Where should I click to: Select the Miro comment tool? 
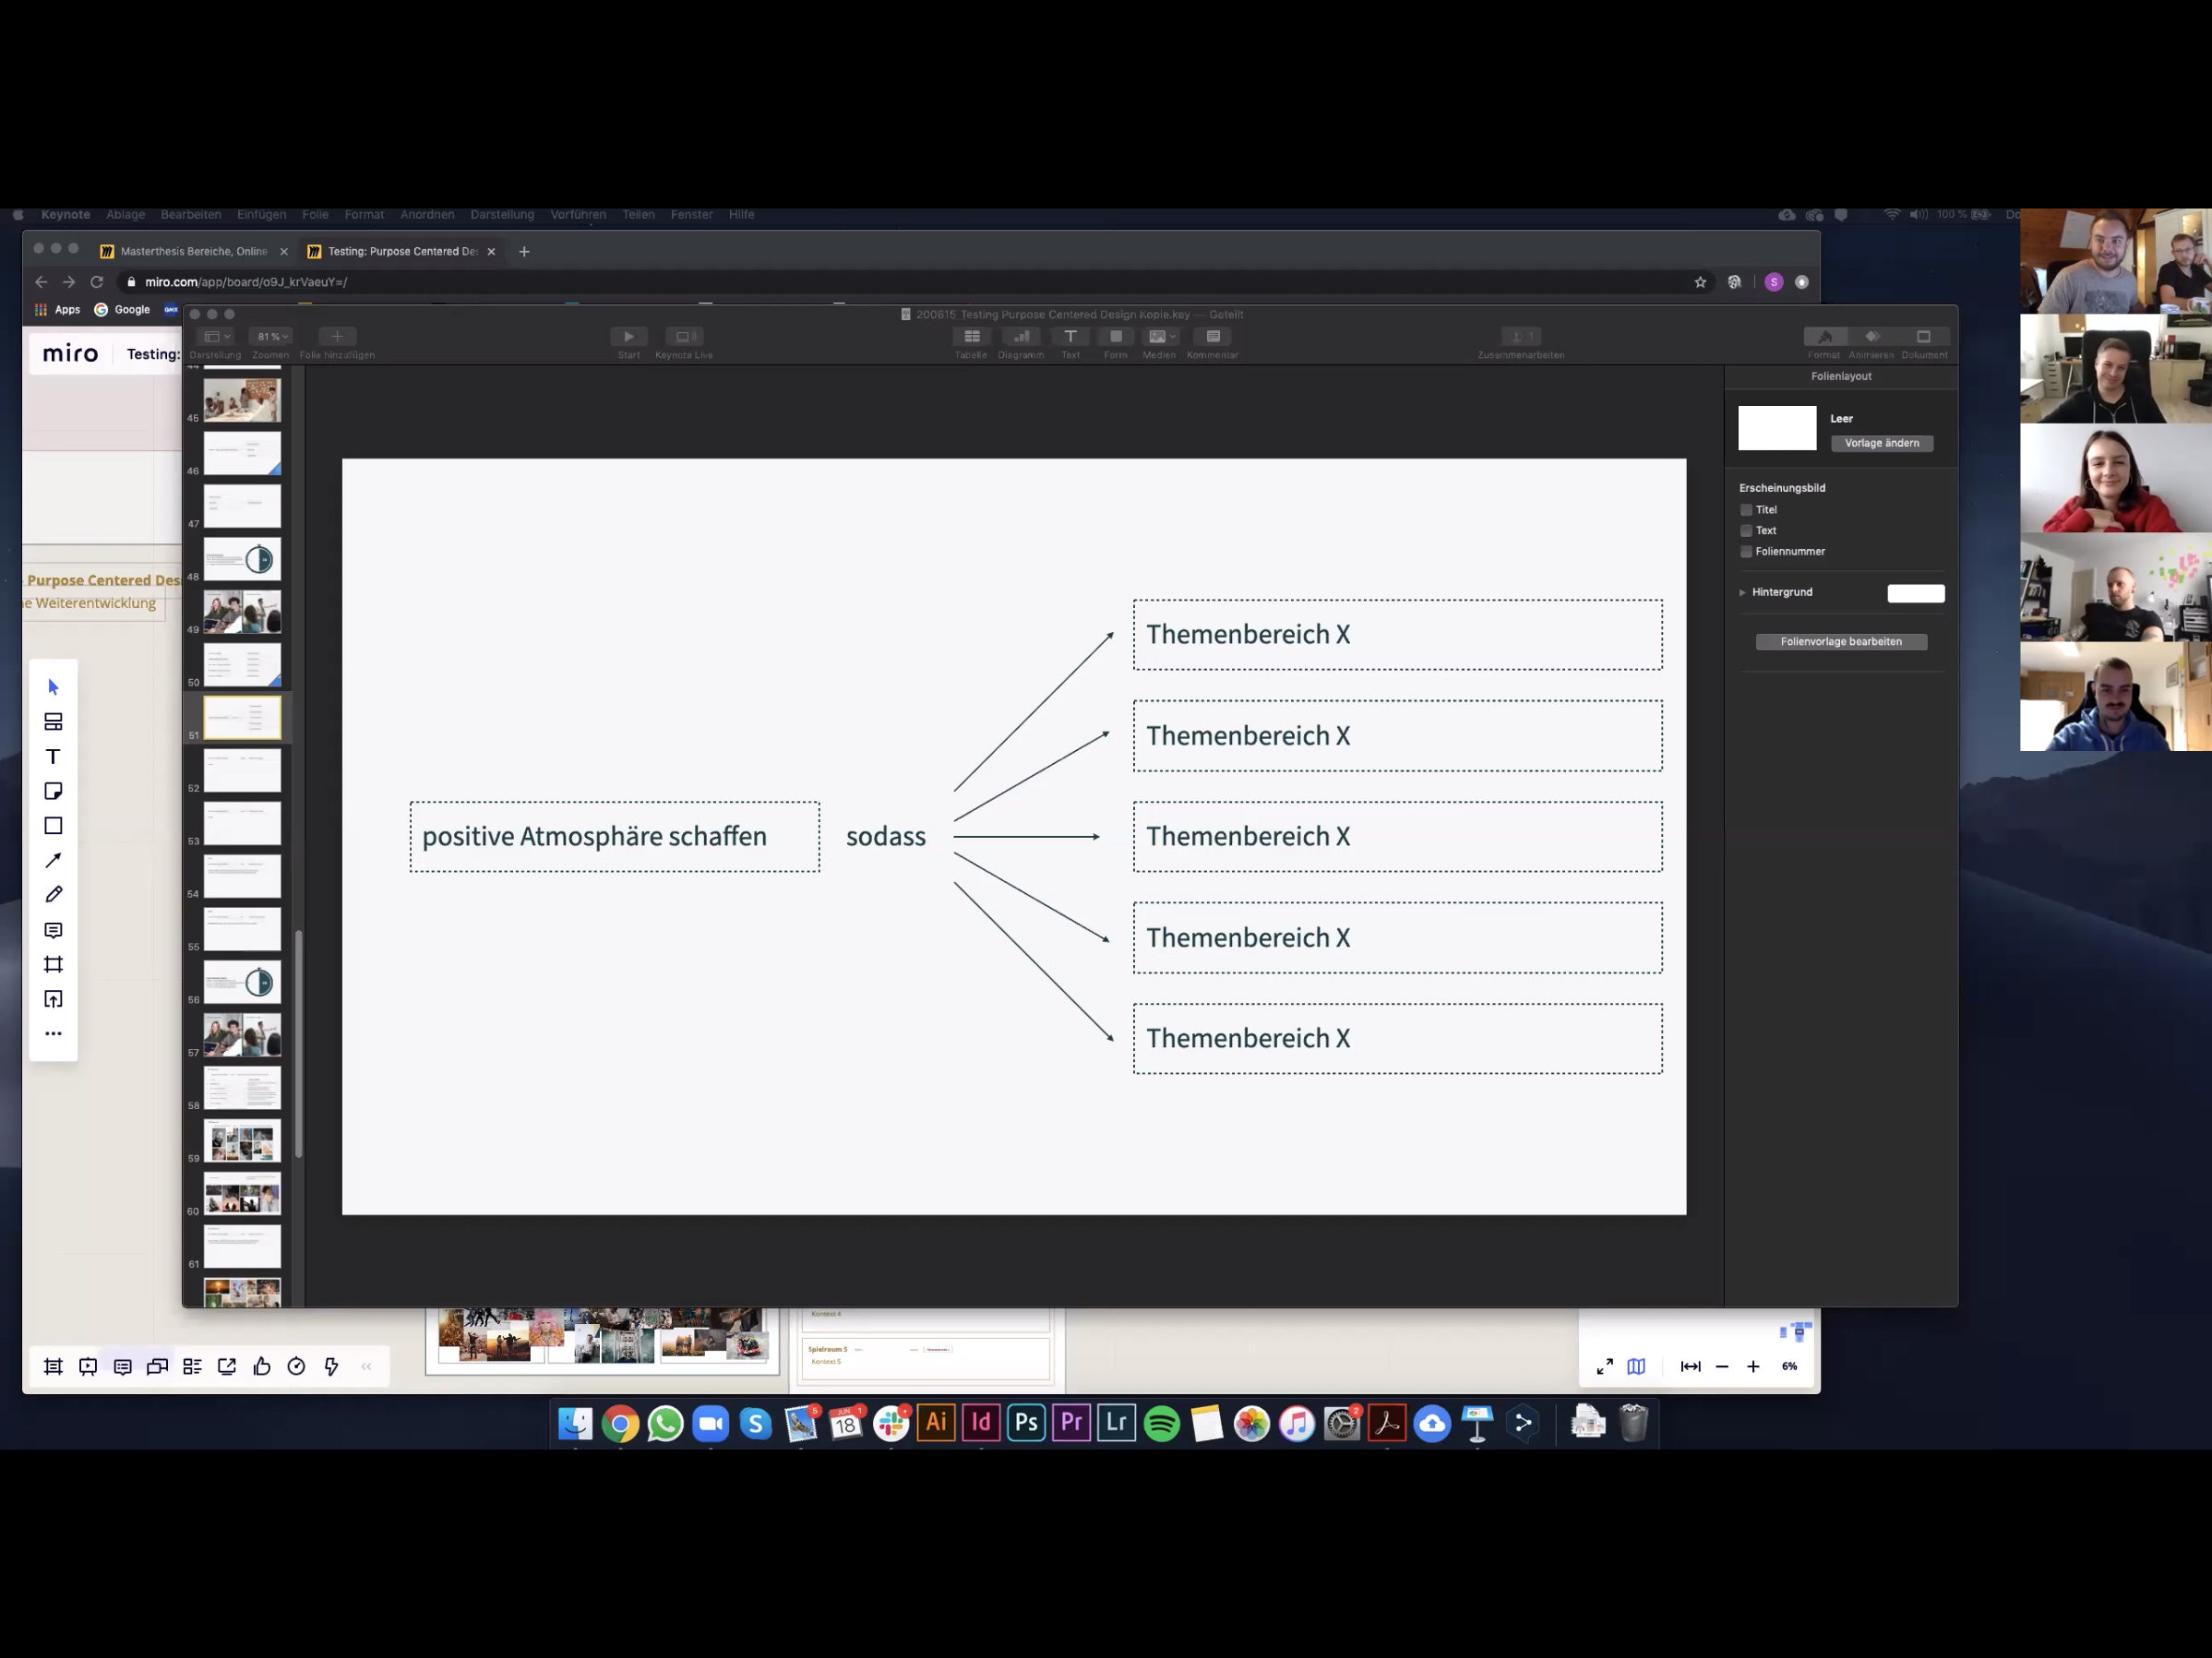53,930
